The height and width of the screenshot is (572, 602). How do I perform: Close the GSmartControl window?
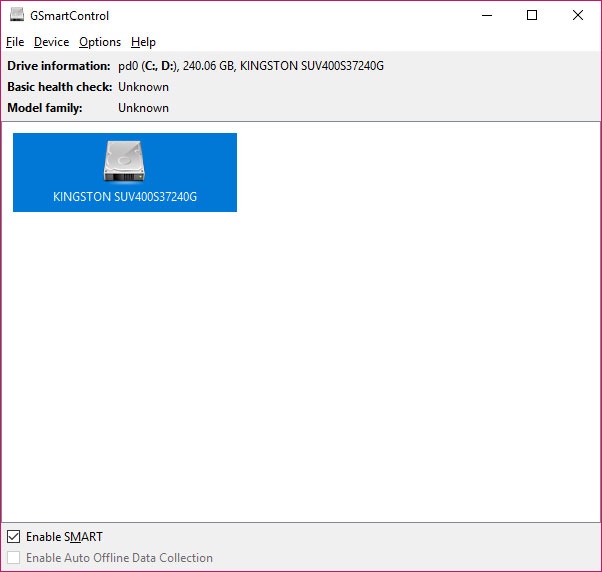(x=577, y=15)
